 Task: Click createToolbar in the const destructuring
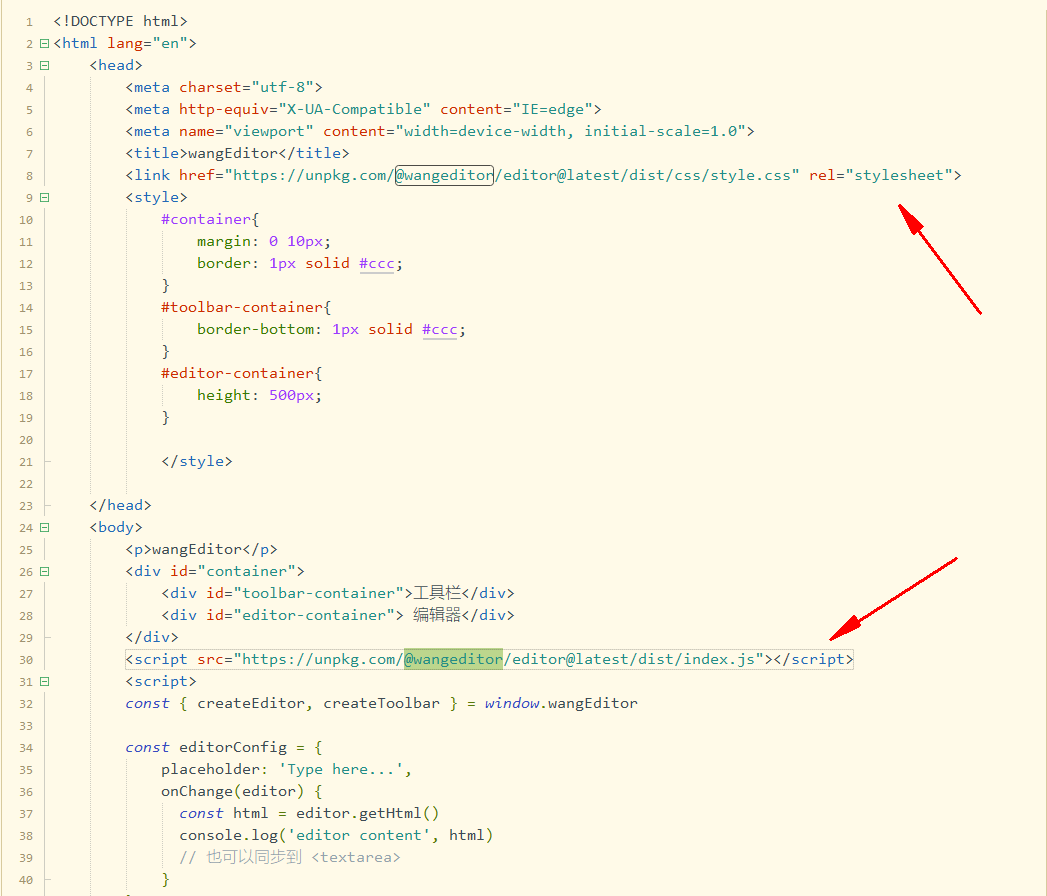click(x=381, y=704)
